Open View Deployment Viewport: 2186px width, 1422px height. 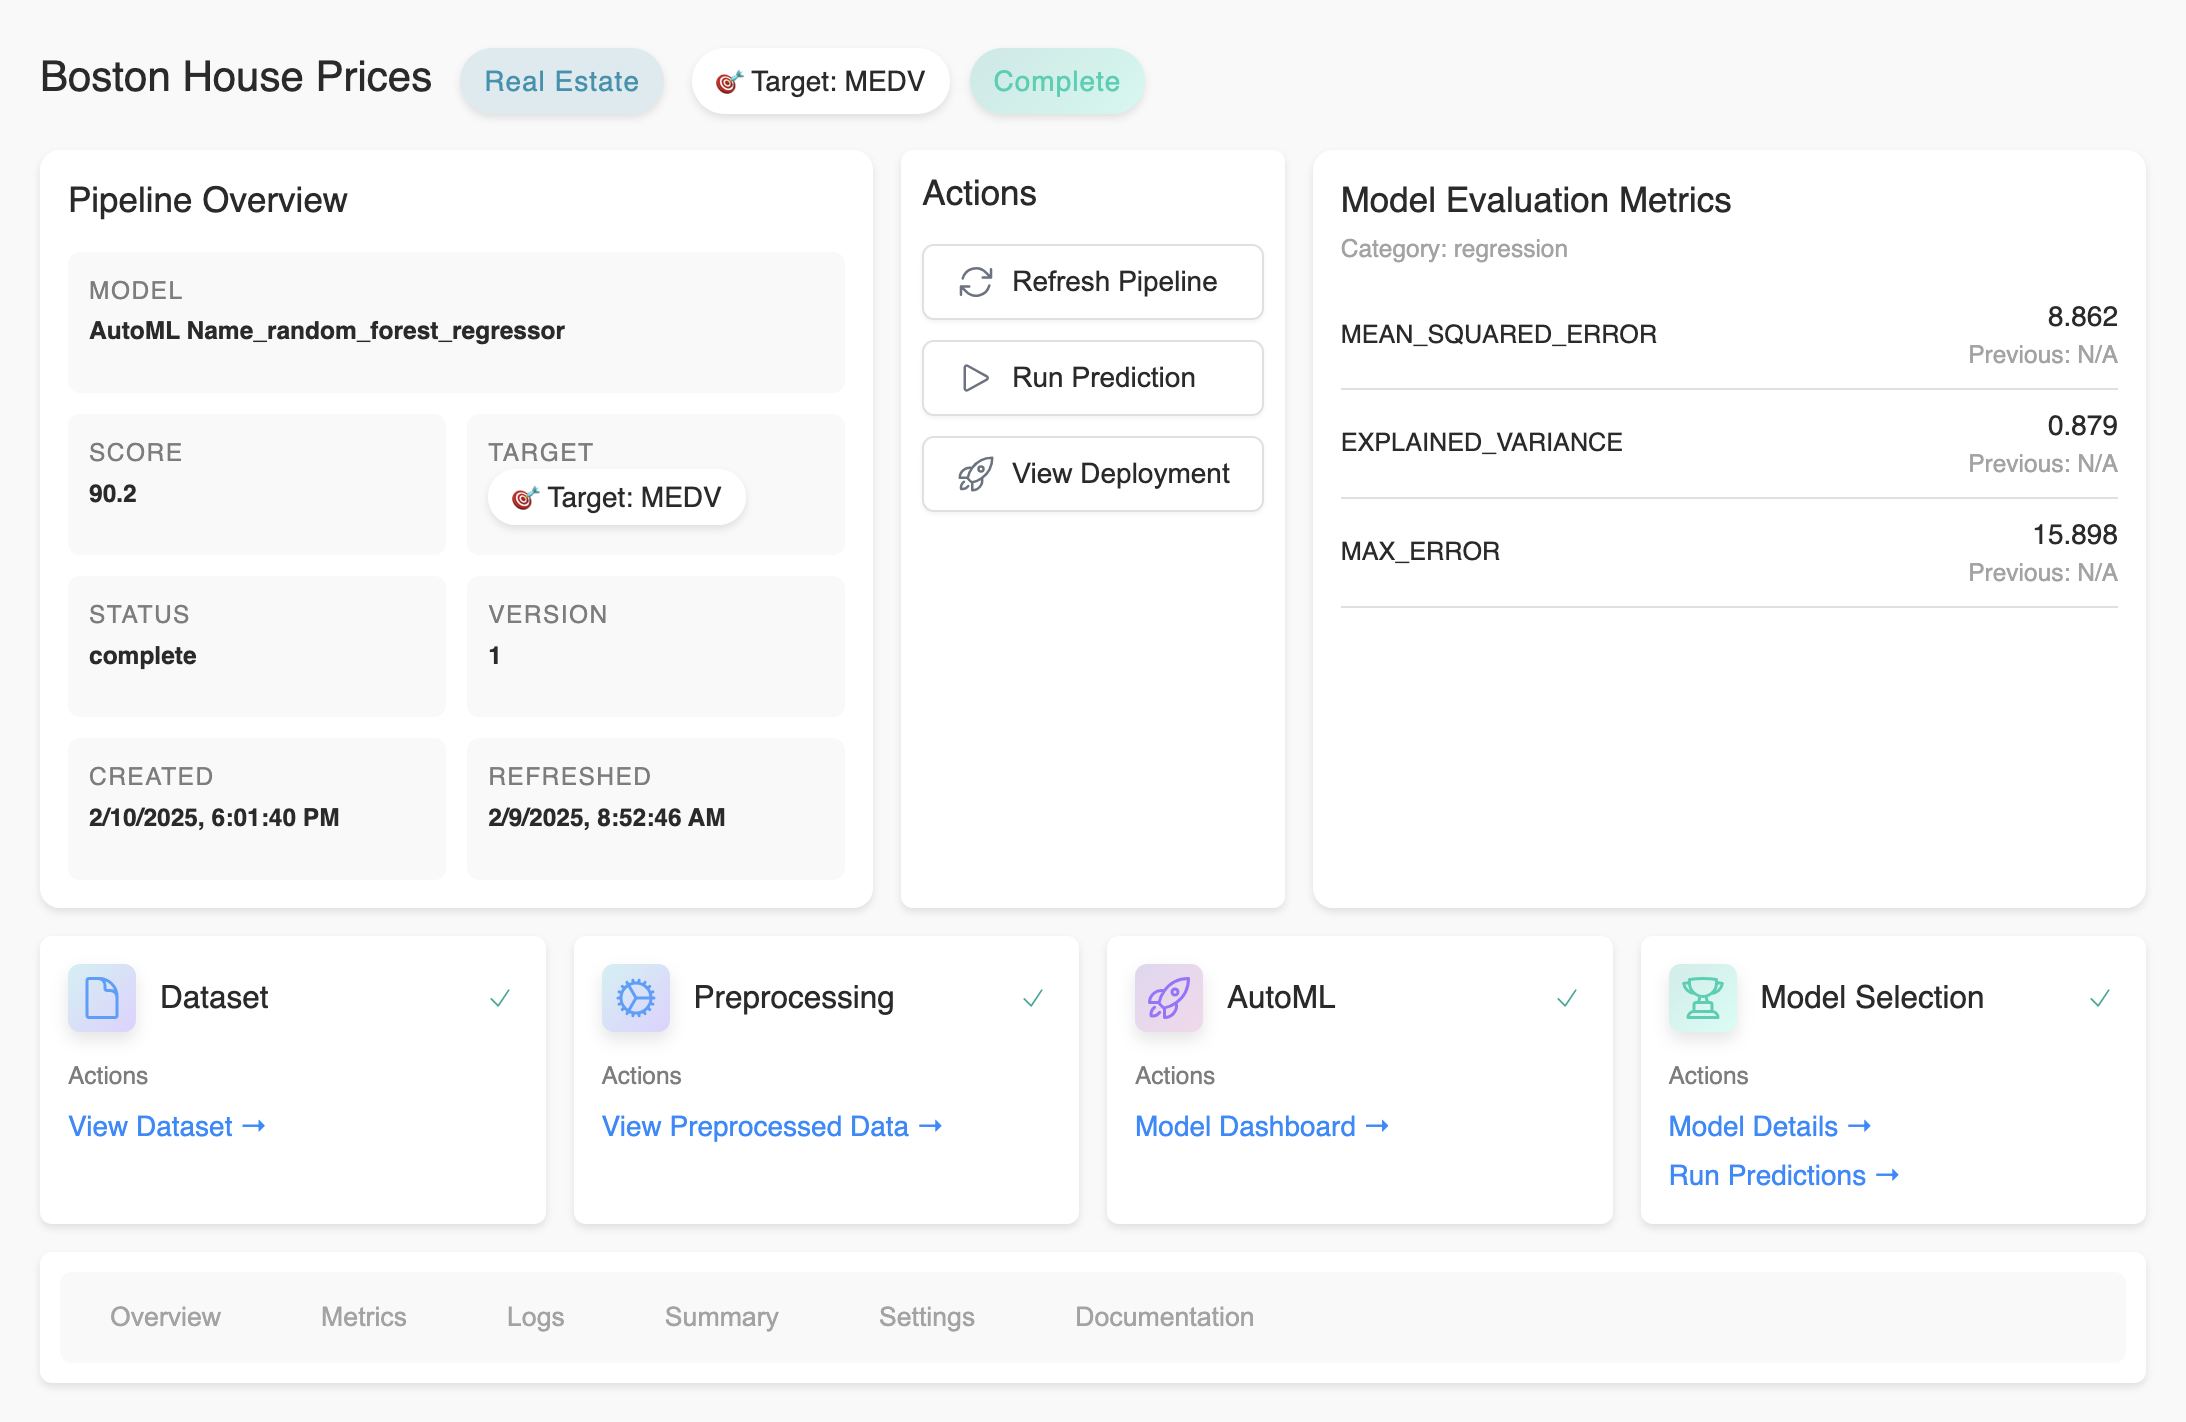pyautogui.click(x=1092, y=474)
